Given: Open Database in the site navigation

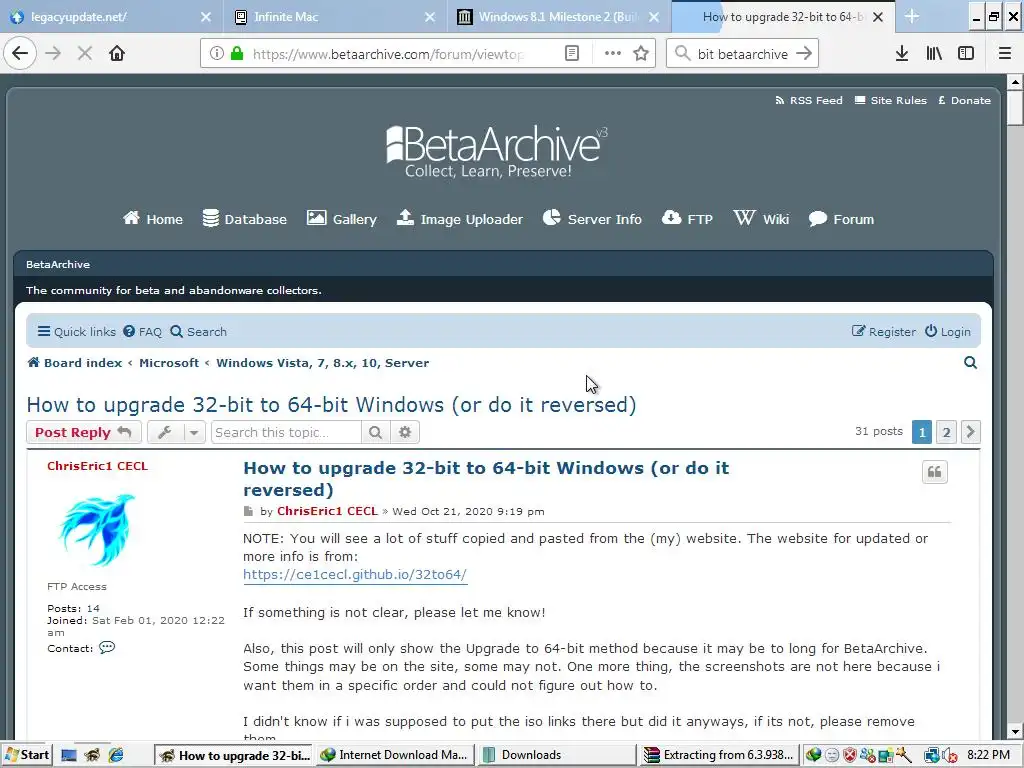Looking at the screenshot, I should click(244, 219).
